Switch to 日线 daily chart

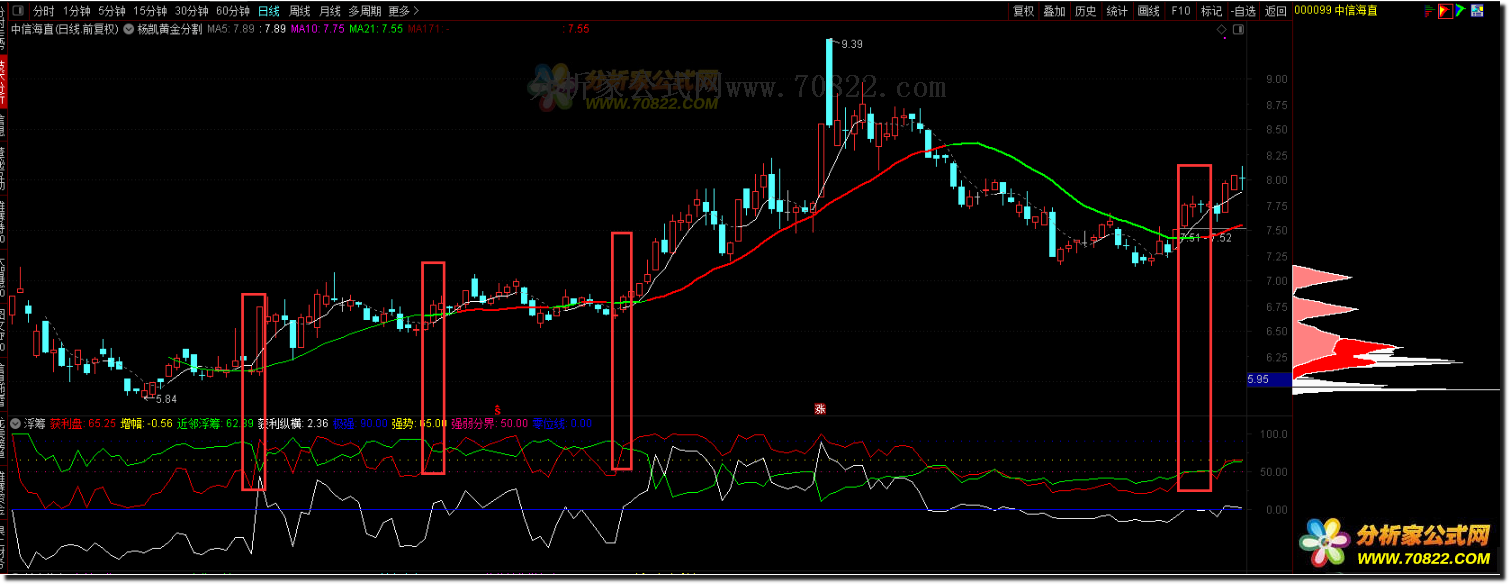tap(269, 11)
